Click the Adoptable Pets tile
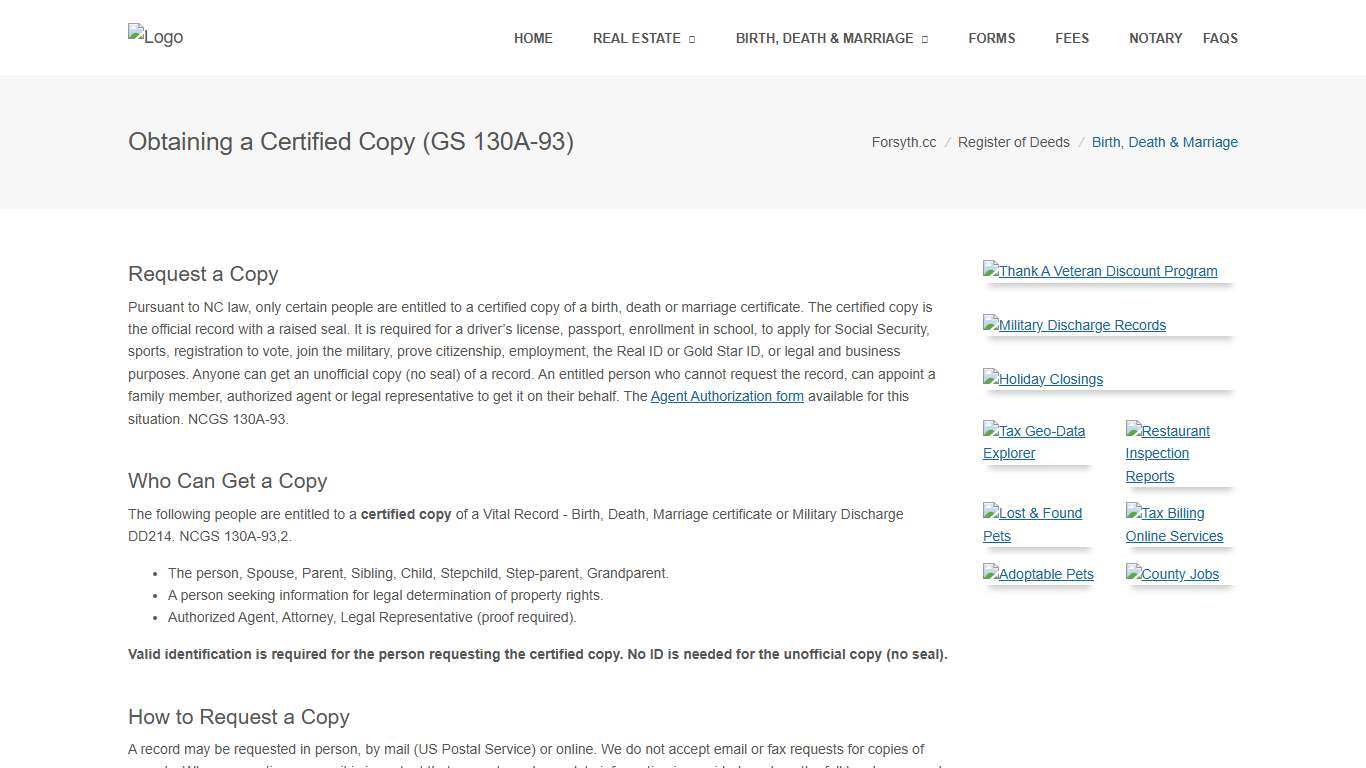Screen dimensions: 1366x768 1038,574
